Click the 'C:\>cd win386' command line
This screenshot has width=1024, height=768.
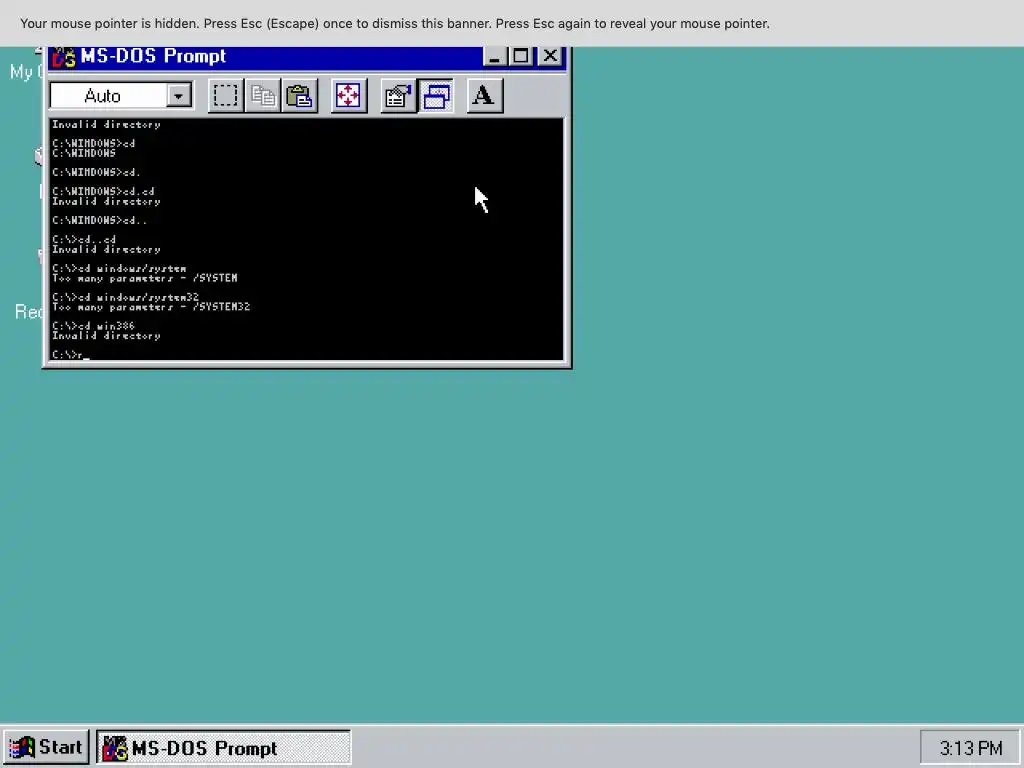tap(93, 326)
